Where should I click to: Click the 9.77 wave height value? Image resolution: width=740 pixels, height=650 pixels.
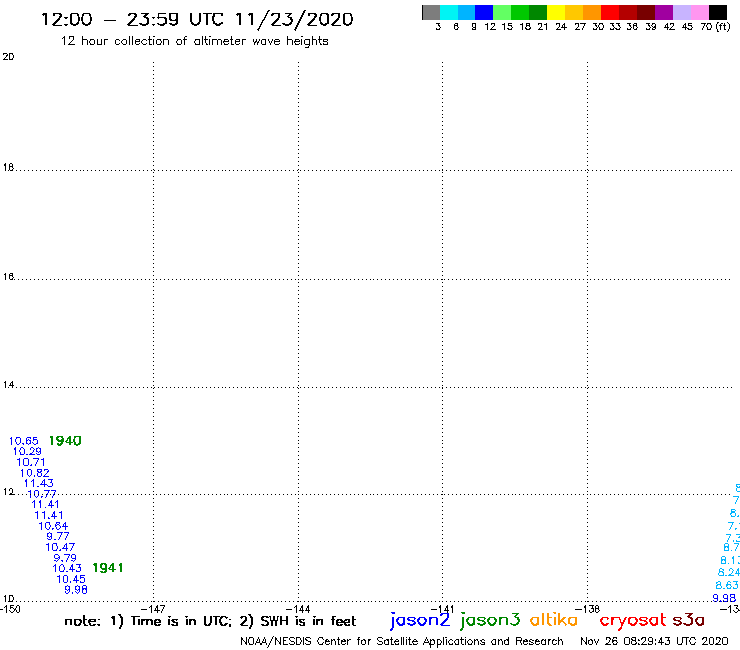coord(58,536)
